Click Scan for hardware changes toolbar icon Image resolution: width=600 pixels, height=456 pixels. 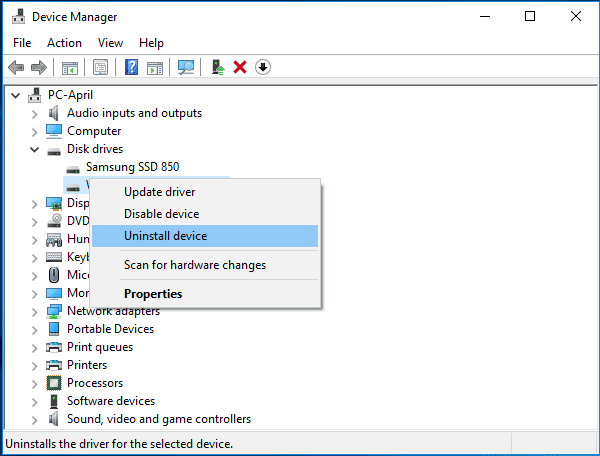(x=186, y=67)
